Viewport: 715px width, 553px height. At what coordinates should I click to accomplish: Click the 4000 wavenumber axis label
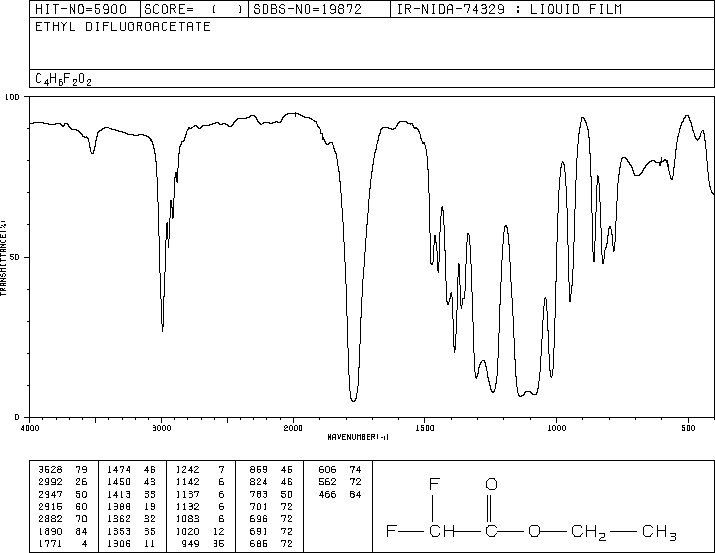coord(30,428)
